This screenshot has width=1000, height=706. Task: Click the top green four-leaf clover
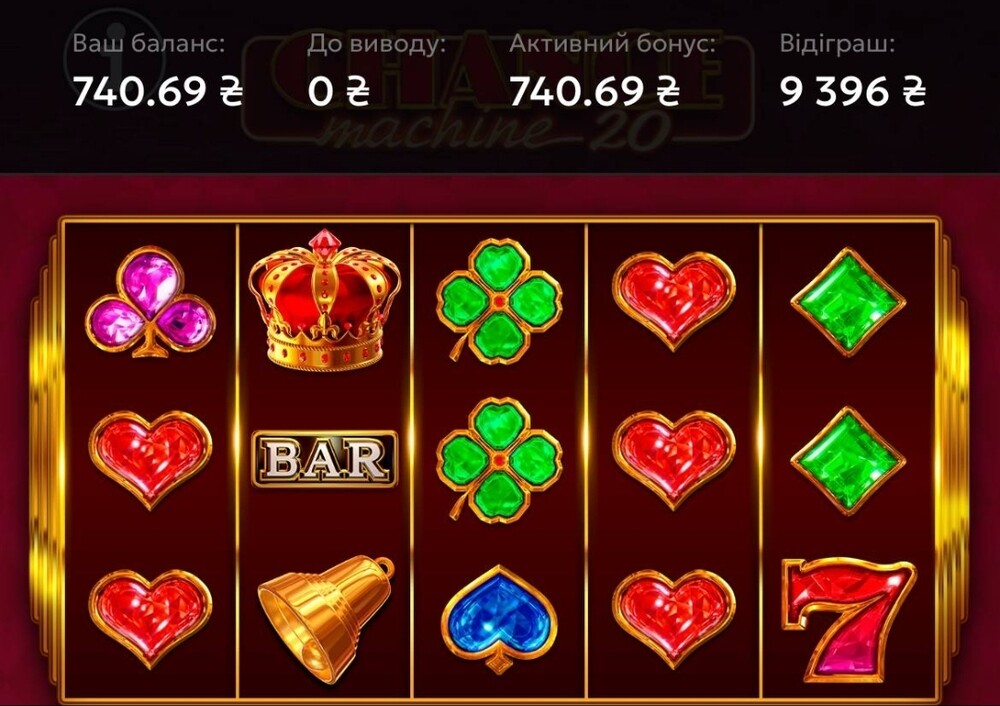(x=499, y=301)
